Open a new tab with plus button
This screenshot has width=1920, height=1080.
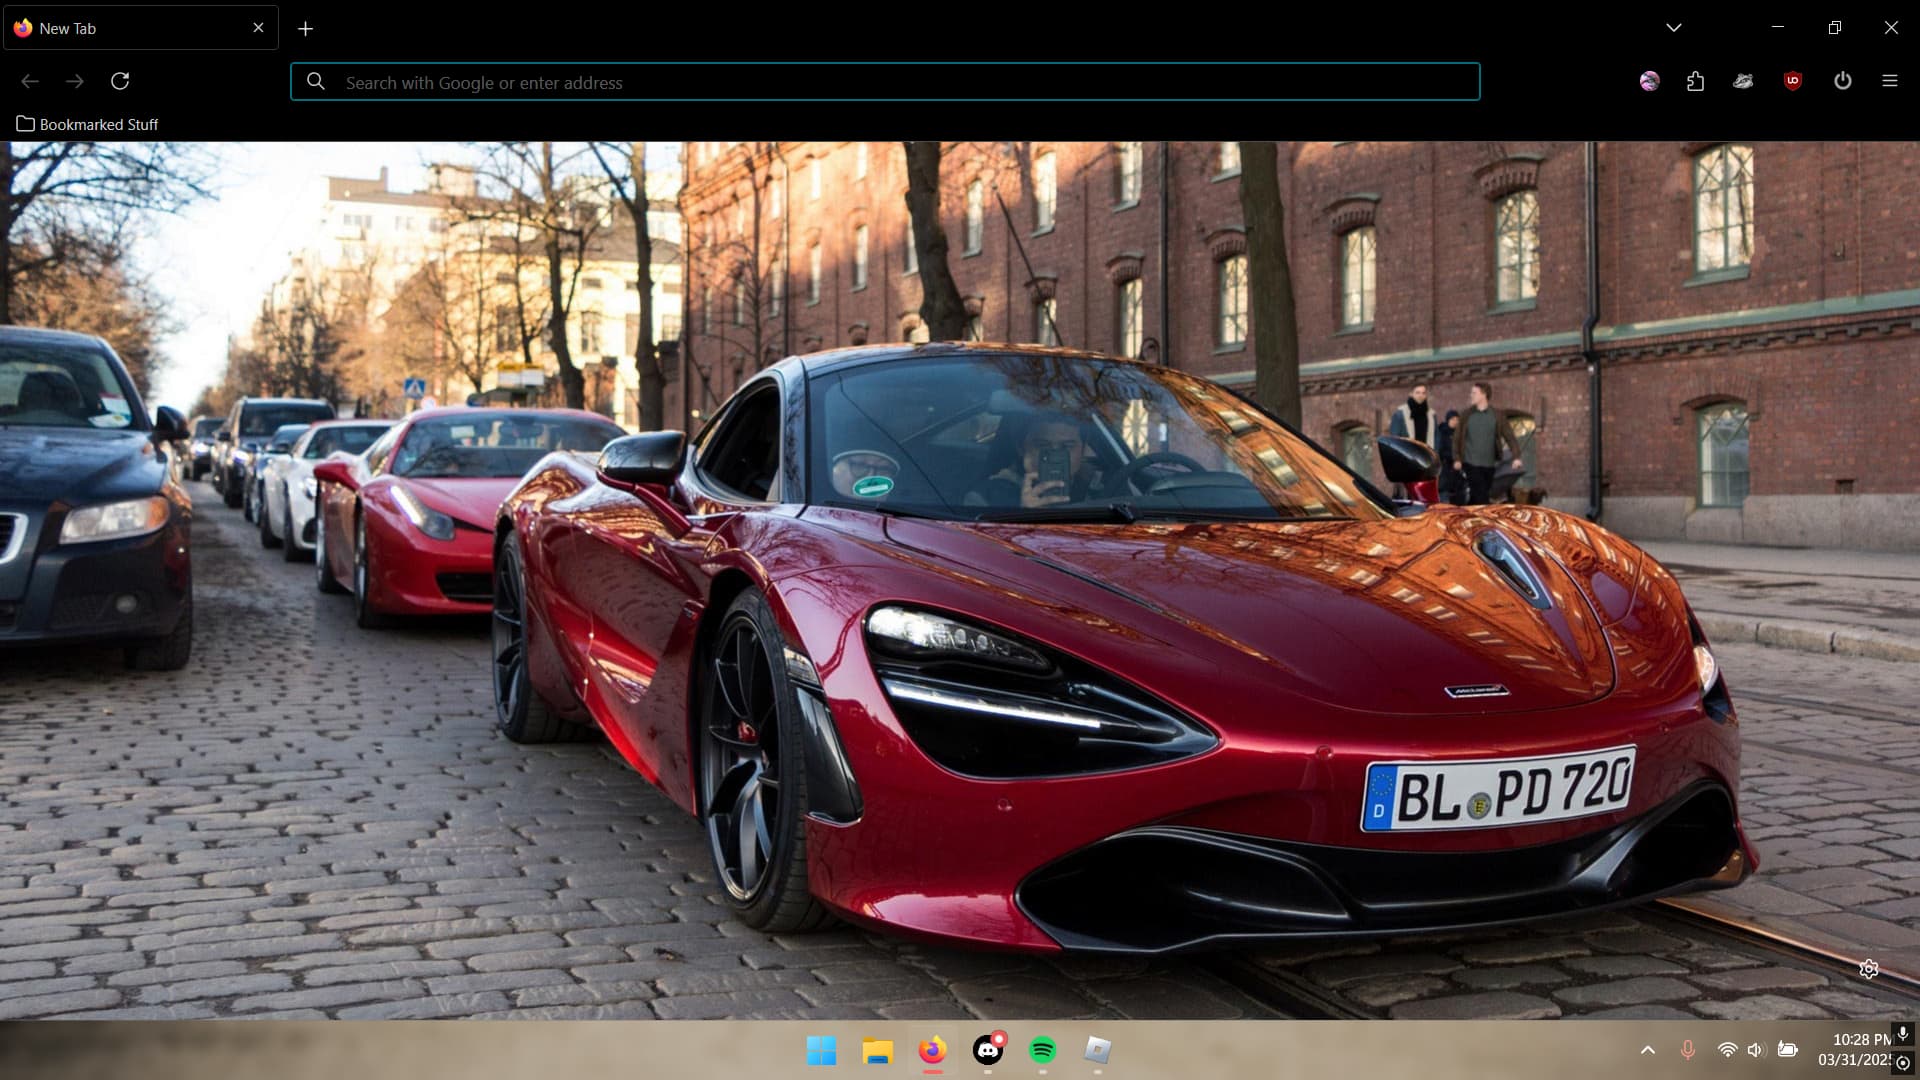(305, 29)
